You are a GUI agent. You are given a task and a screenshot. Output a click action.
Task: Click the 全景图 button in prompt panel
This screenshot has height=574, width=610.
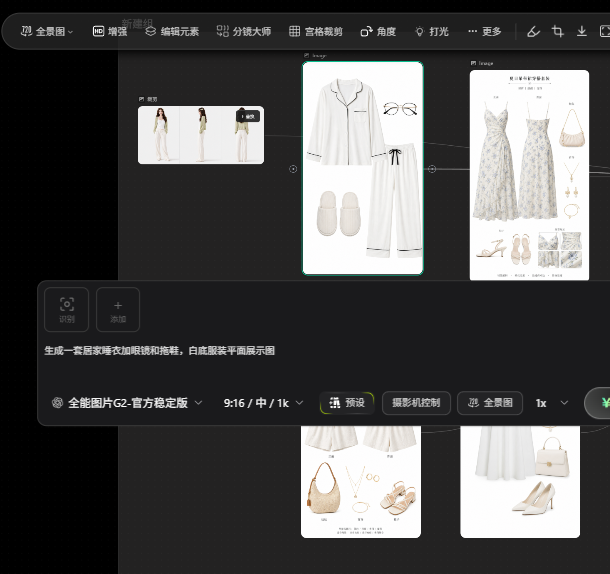click(490, 403)
